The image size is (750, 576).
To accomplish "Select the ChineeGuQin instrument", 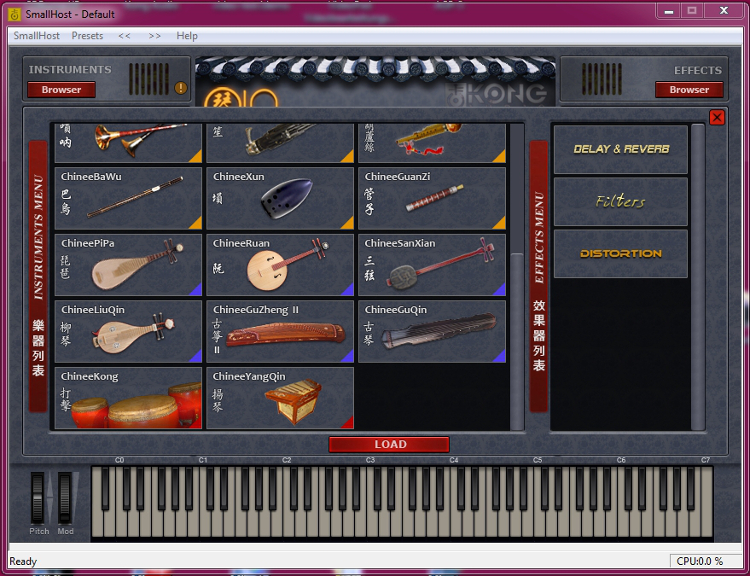I will click(x=432, y=332).
